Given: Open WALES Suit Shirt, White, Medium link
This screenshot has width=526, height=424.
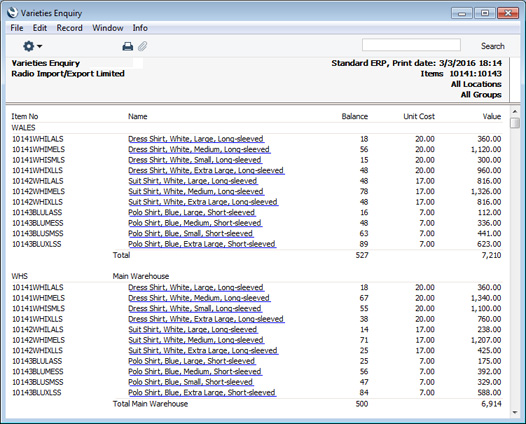Looking at the screenshot, I should point(196,192).
